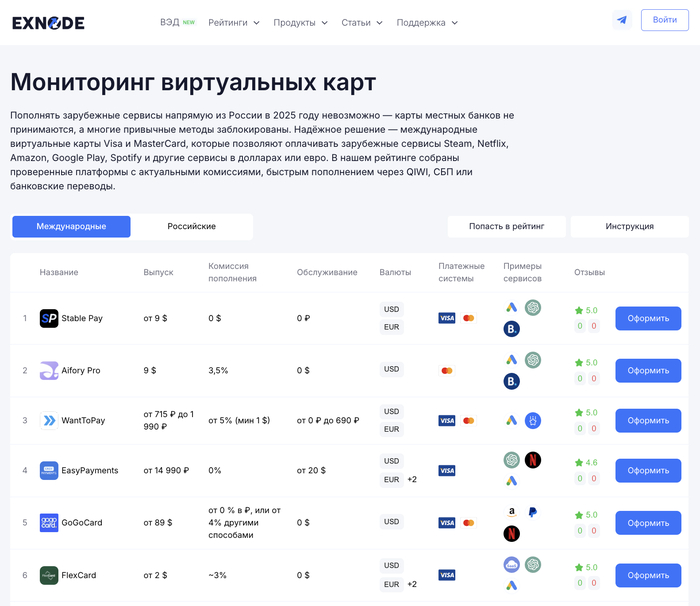This screenshot has width=700, height=606.
Task: Click Оформить for Aifory Pro
Action: [648, 371]
